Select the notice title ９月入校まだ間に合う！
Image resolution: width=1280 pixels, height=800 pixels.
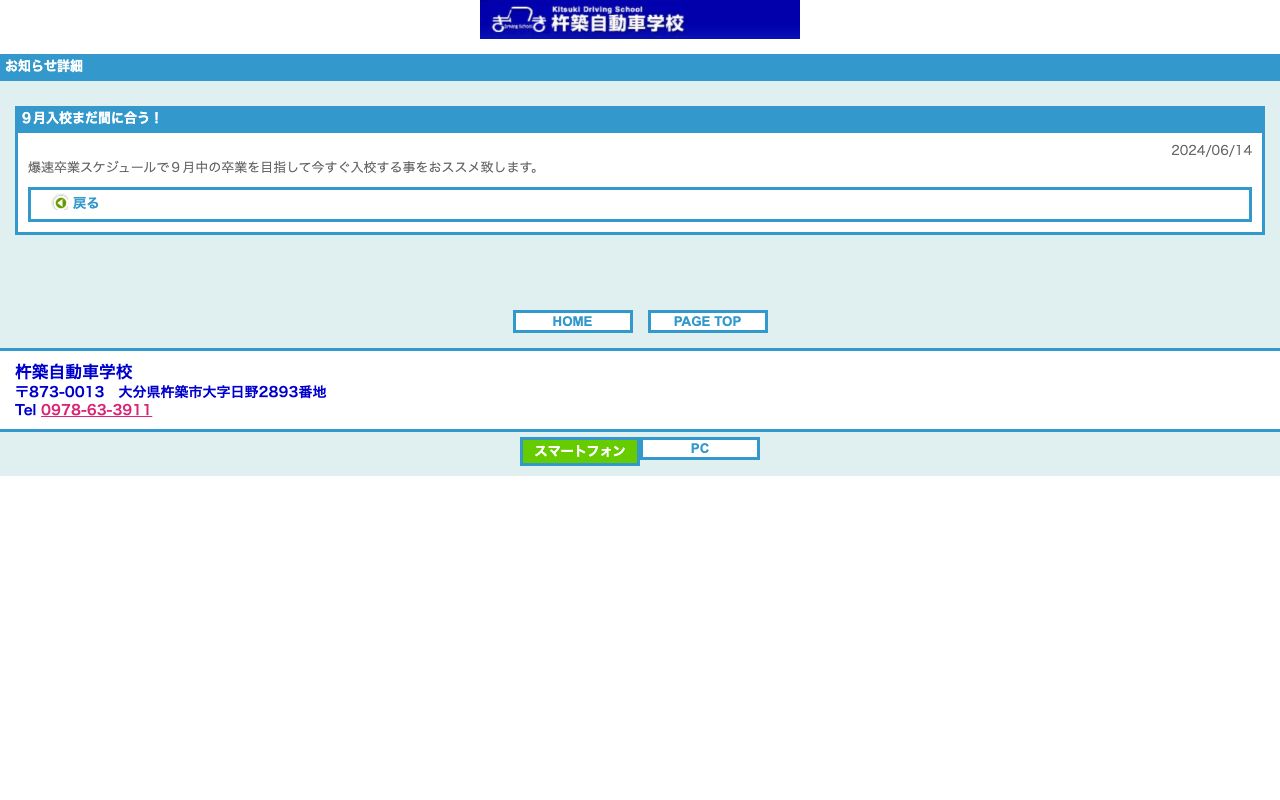click(91, 117)
